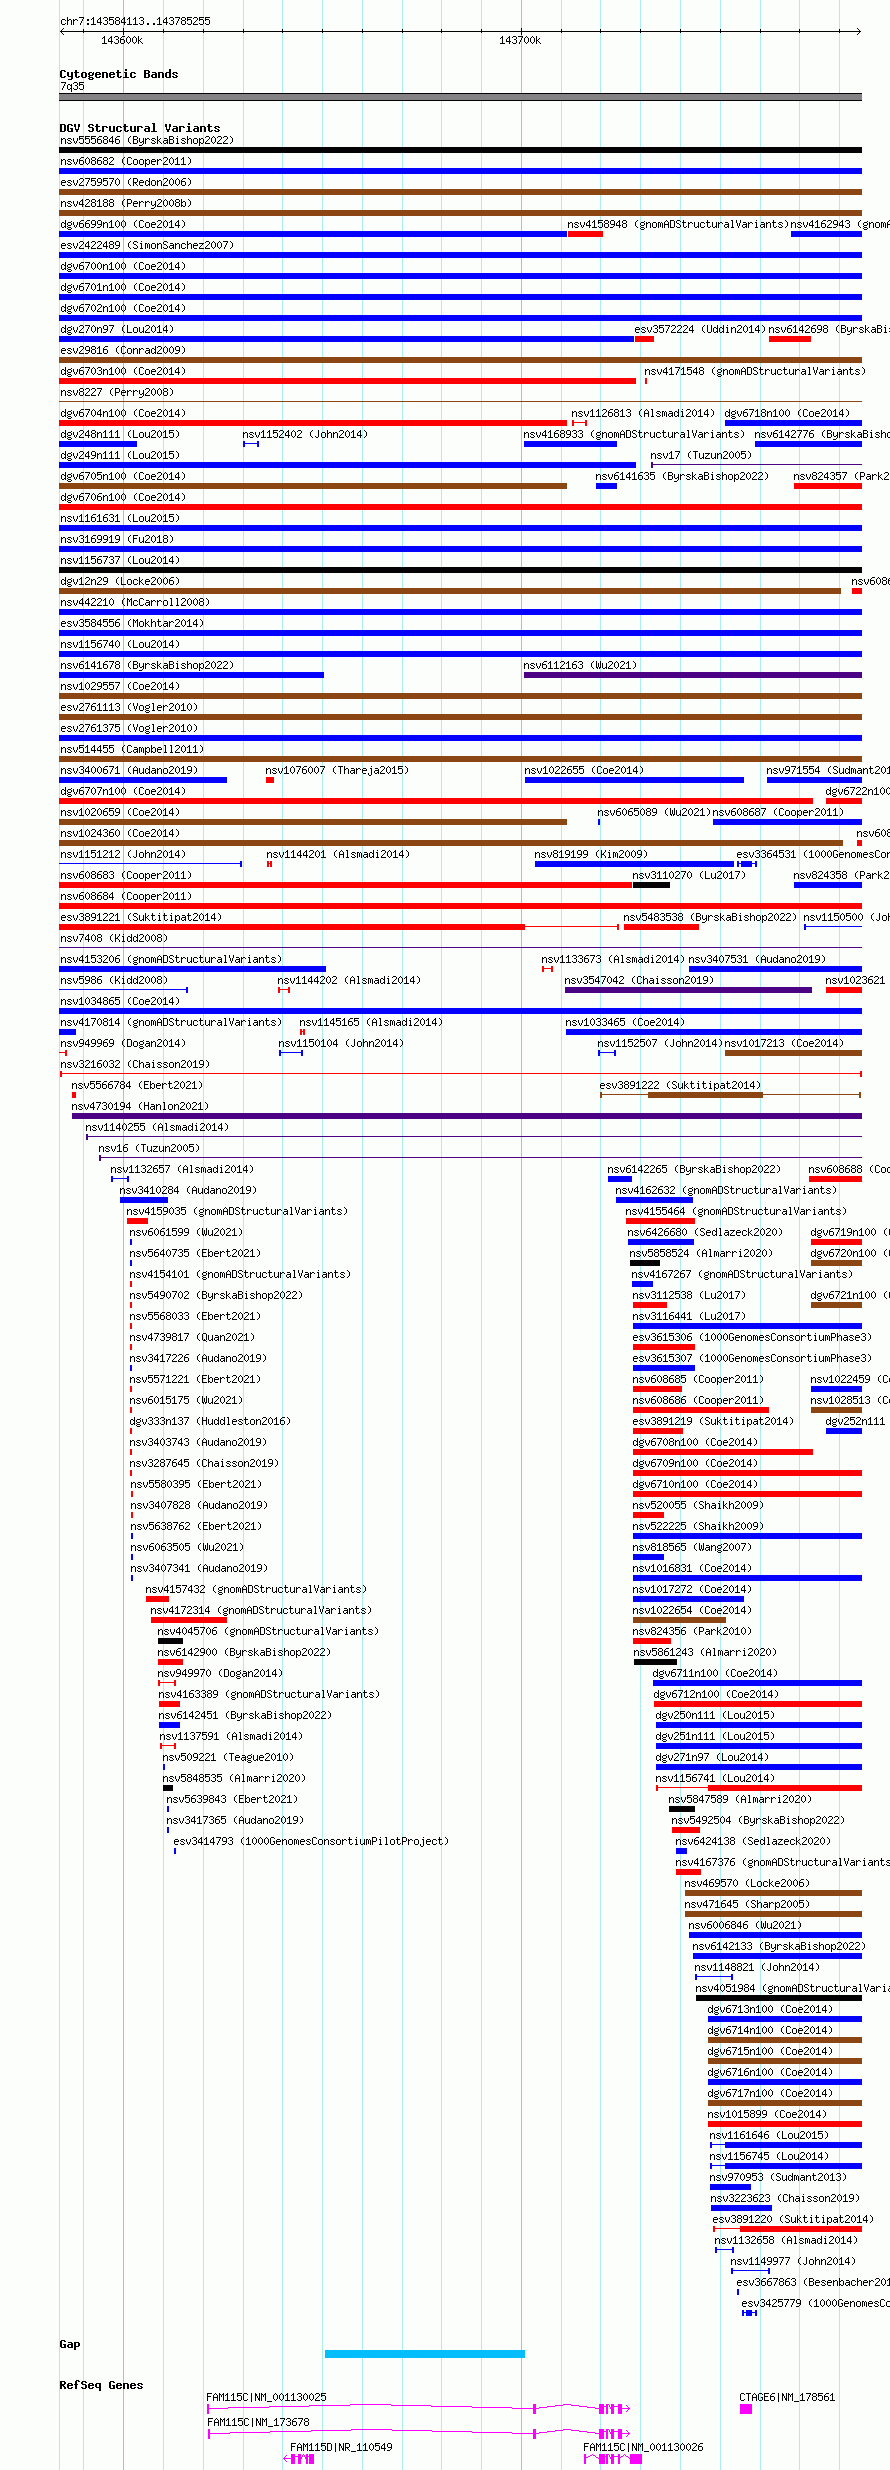Select dgv12n29 (Locke2006) variant label
This screenshot has width=890, height=2470.
120,581
